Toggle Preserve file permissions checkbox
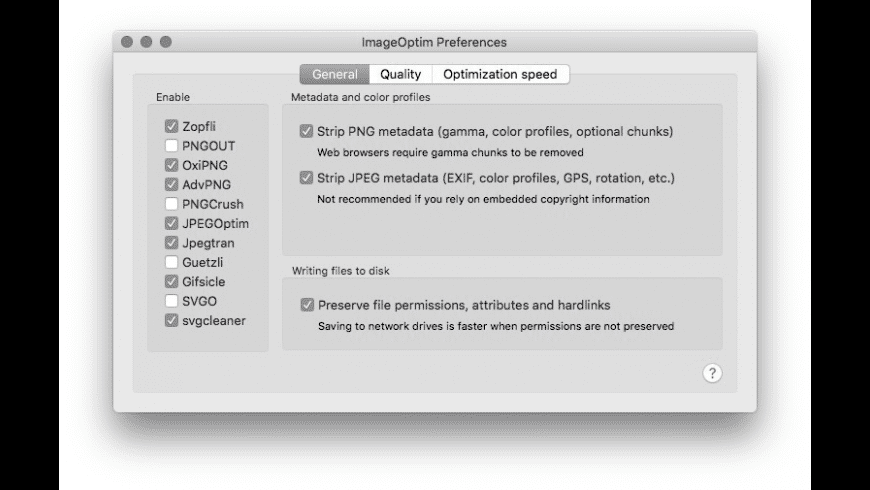The height and width of the screenshot is (490, 870). (x=307, y=305)
